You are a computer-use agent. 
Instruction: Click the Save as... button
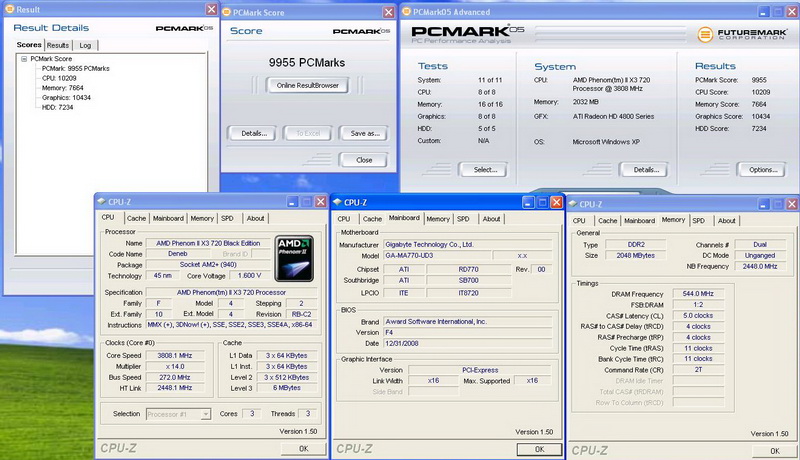click(365, 133)
